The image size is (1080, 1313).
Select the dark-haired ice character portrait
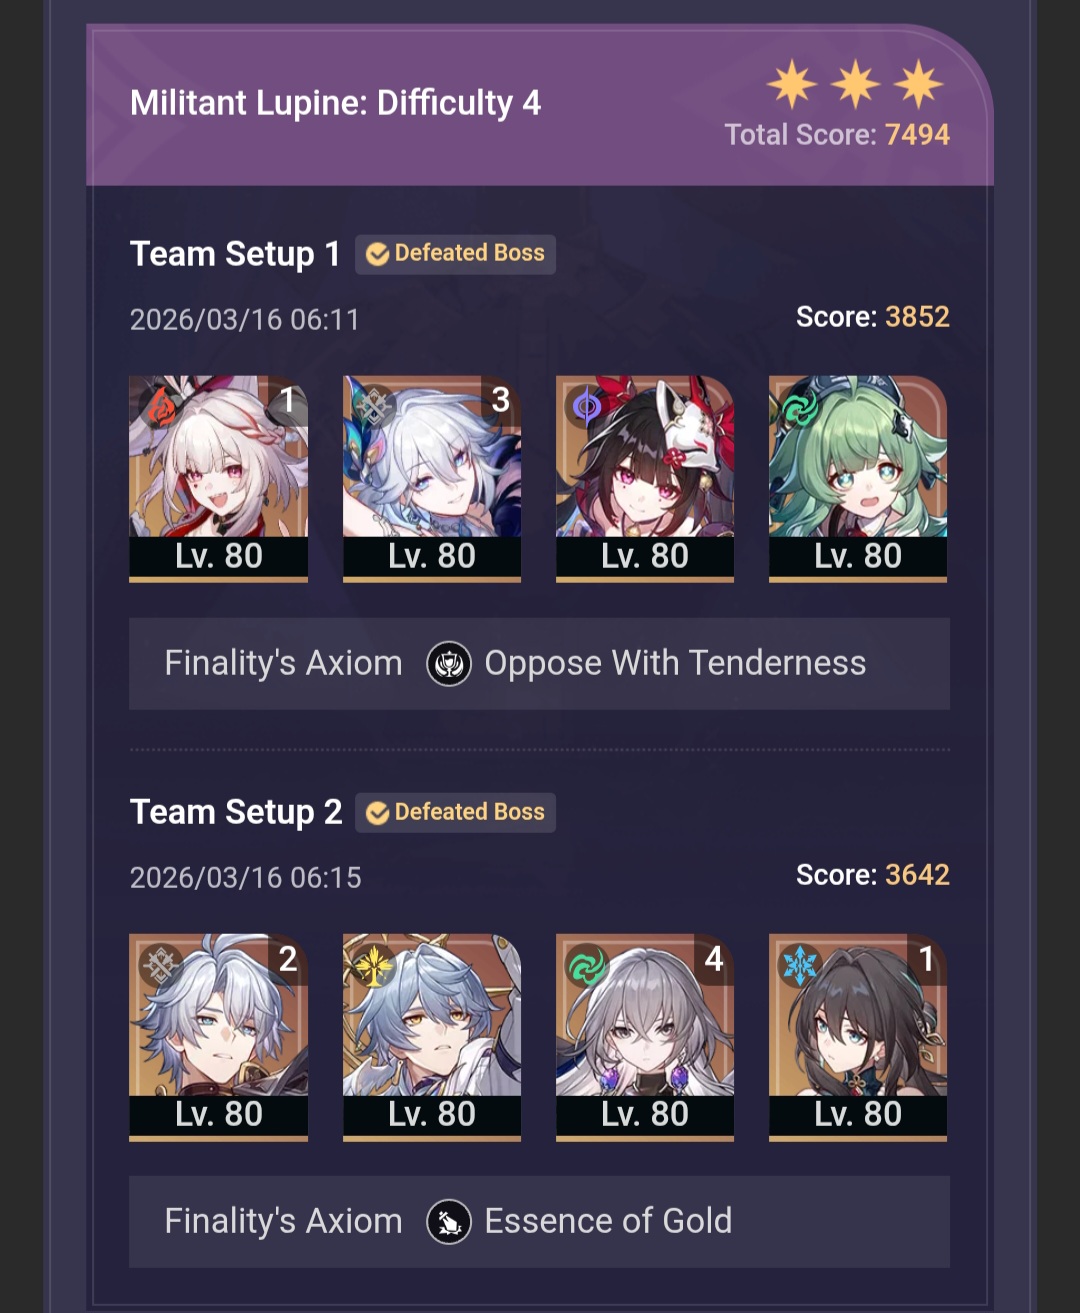pos(858,1036)
